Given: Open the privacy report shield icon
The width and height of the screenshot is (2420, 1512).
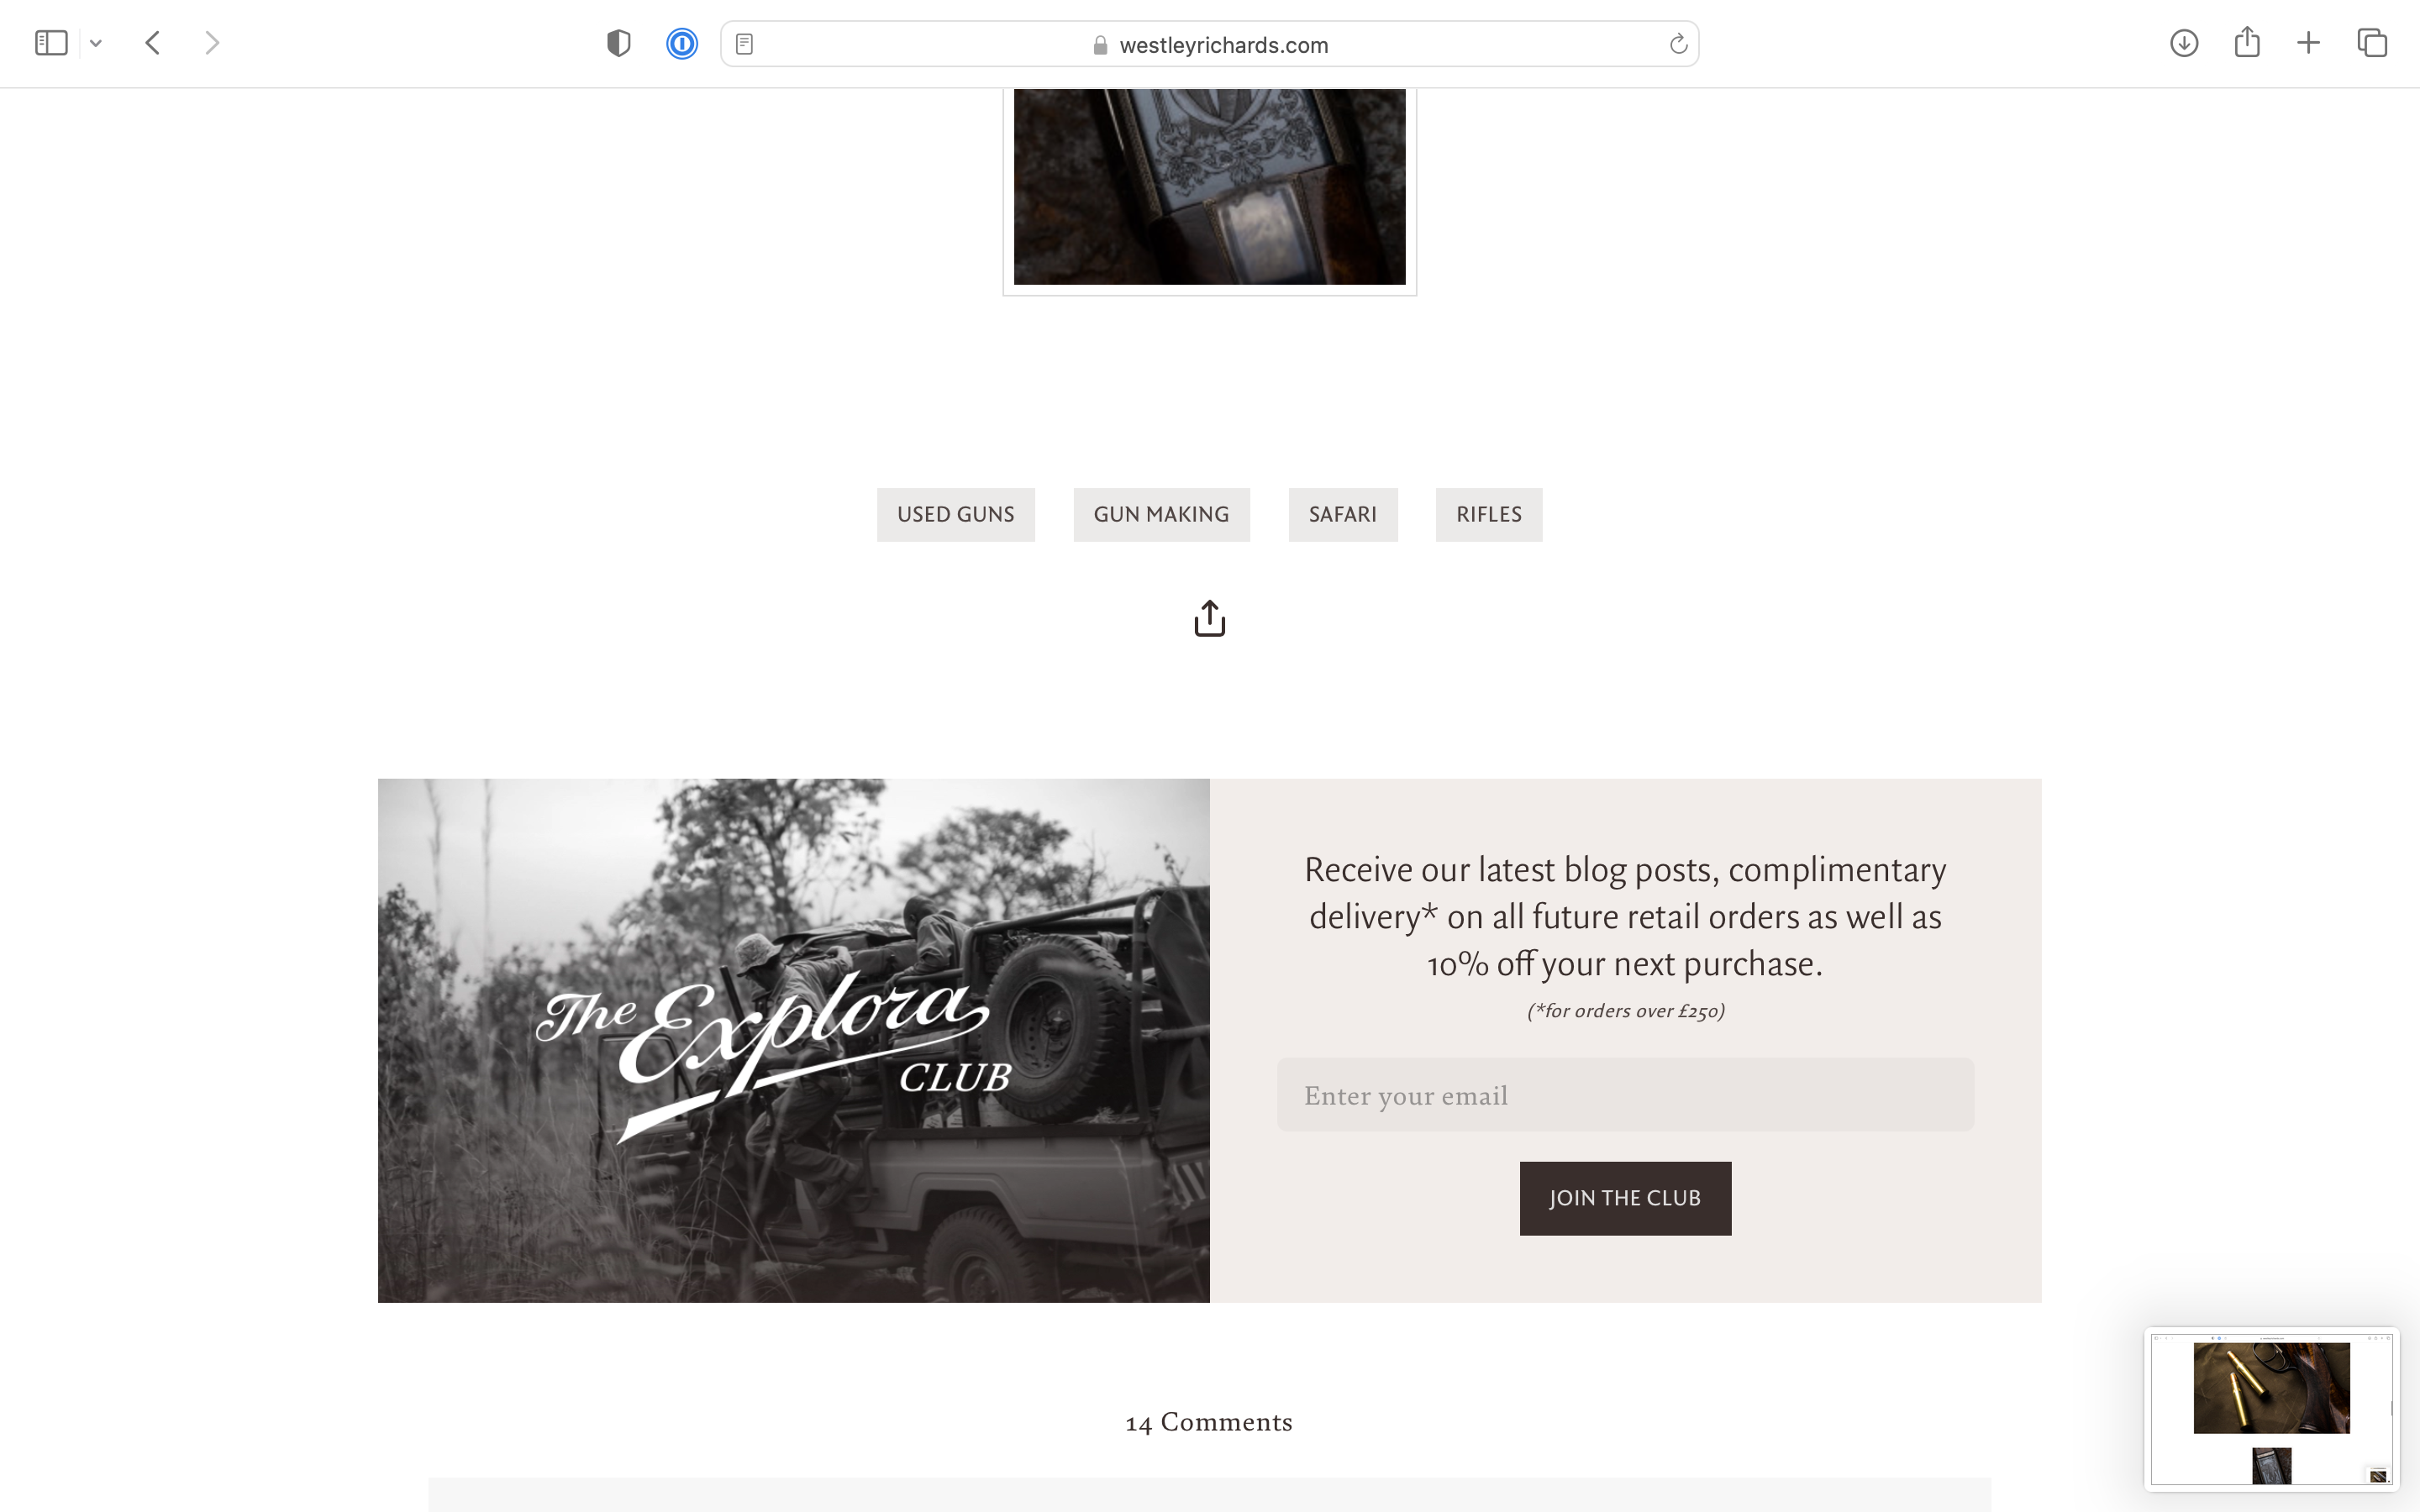Looking at the screenshot, I should click(x=619, y=43).
